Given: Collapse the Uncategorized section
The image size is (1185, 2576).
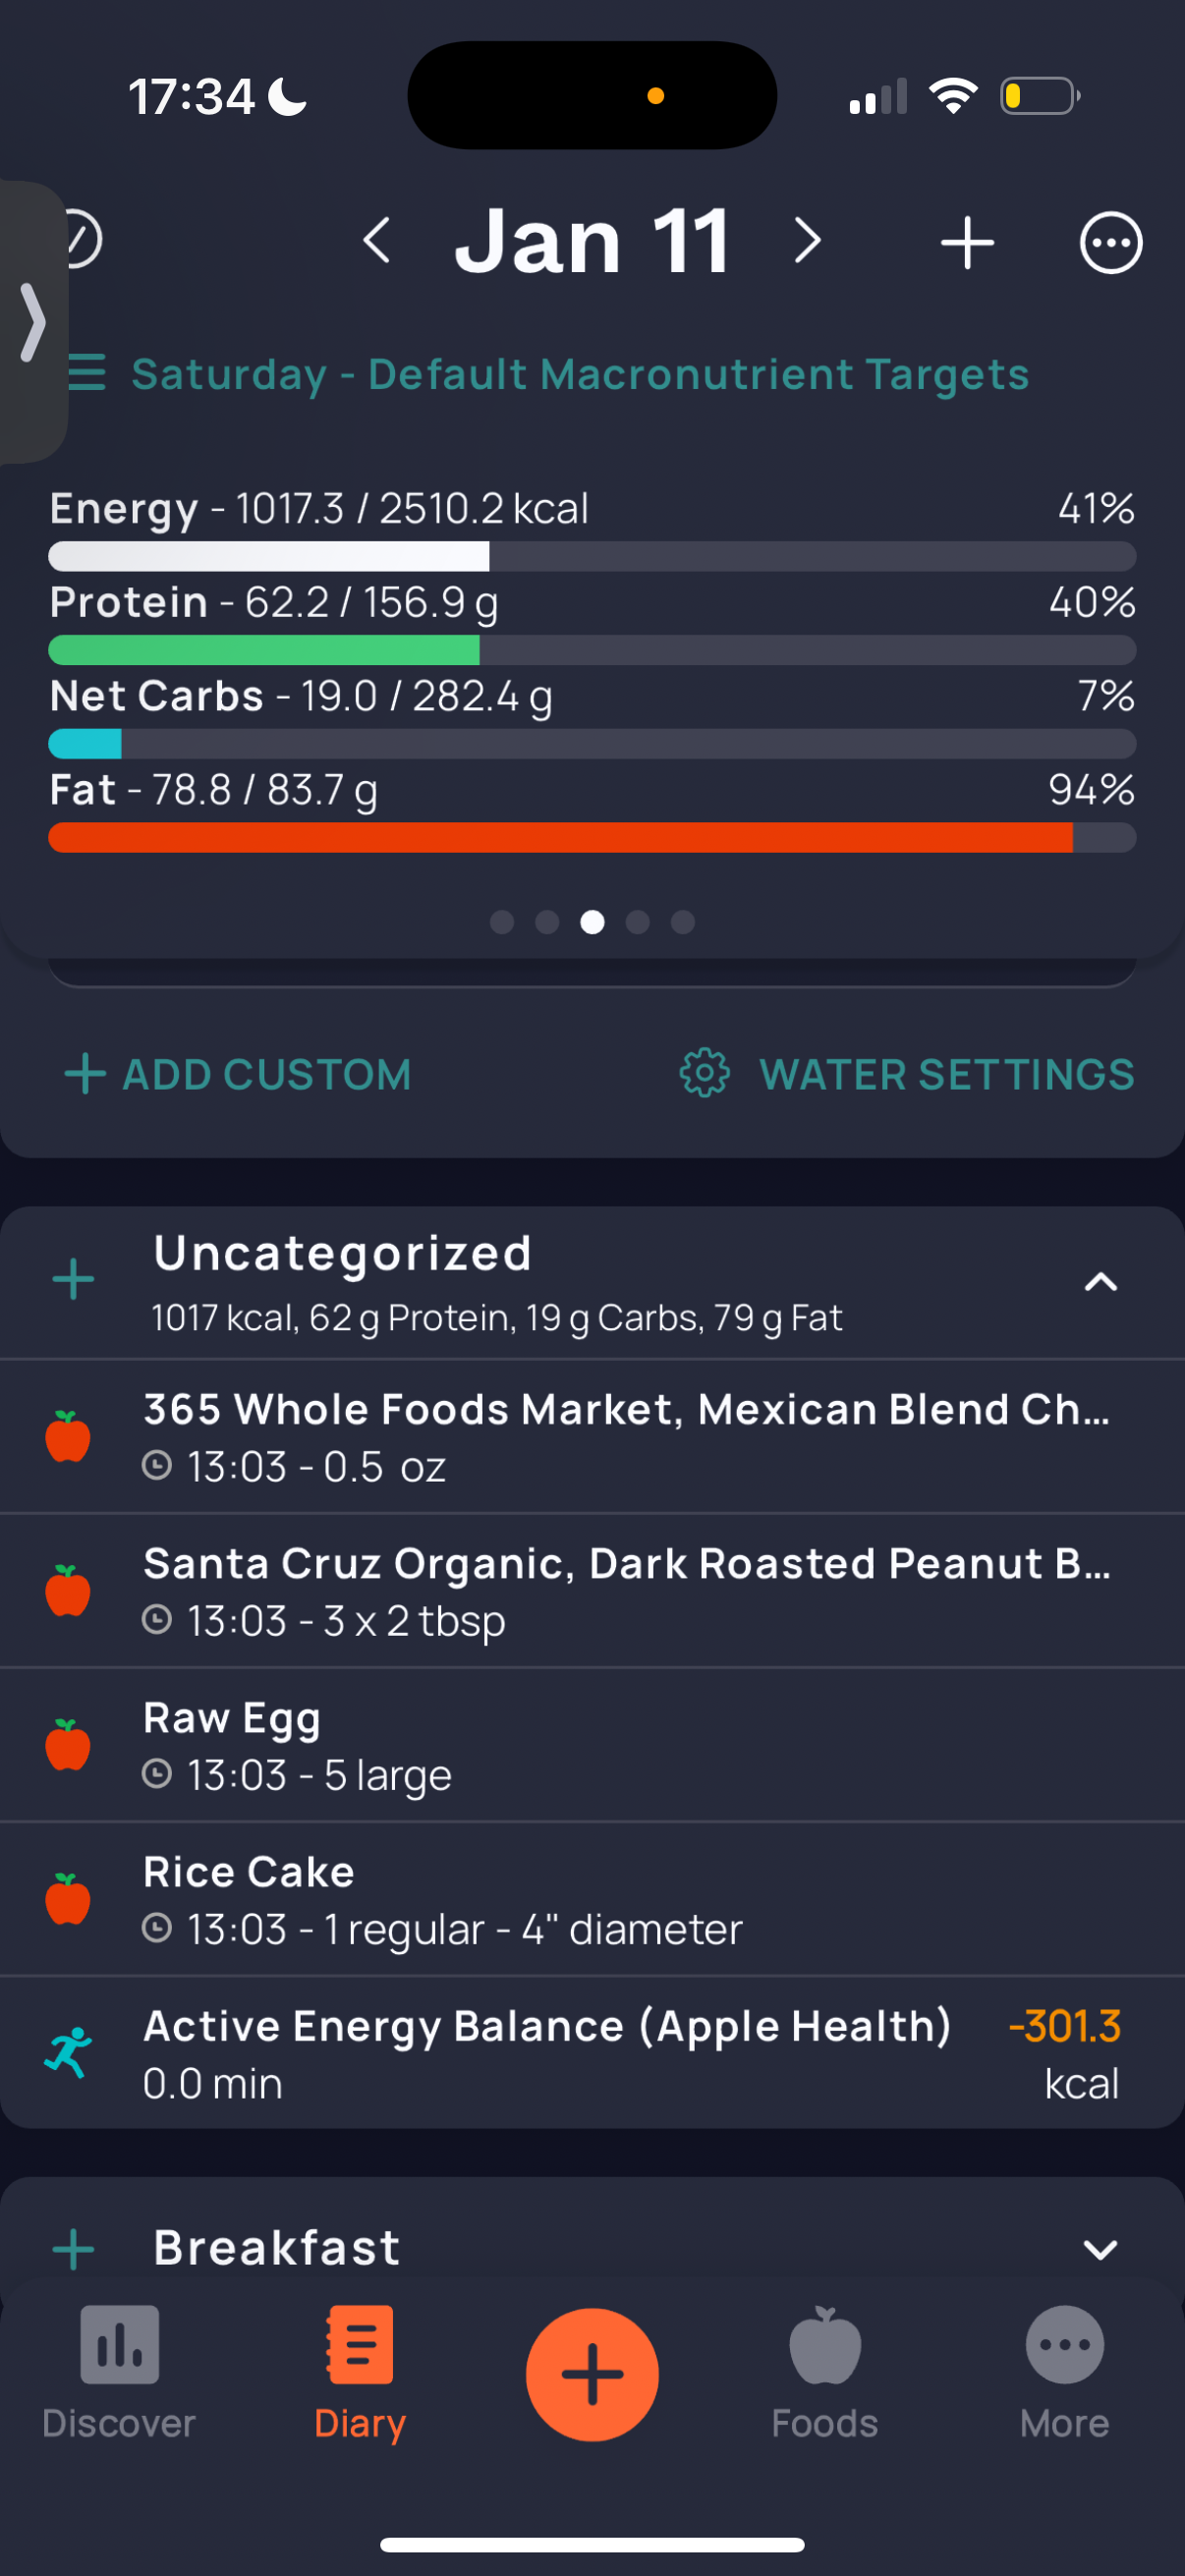Looking at the screenshot, I should 1100,1281.
